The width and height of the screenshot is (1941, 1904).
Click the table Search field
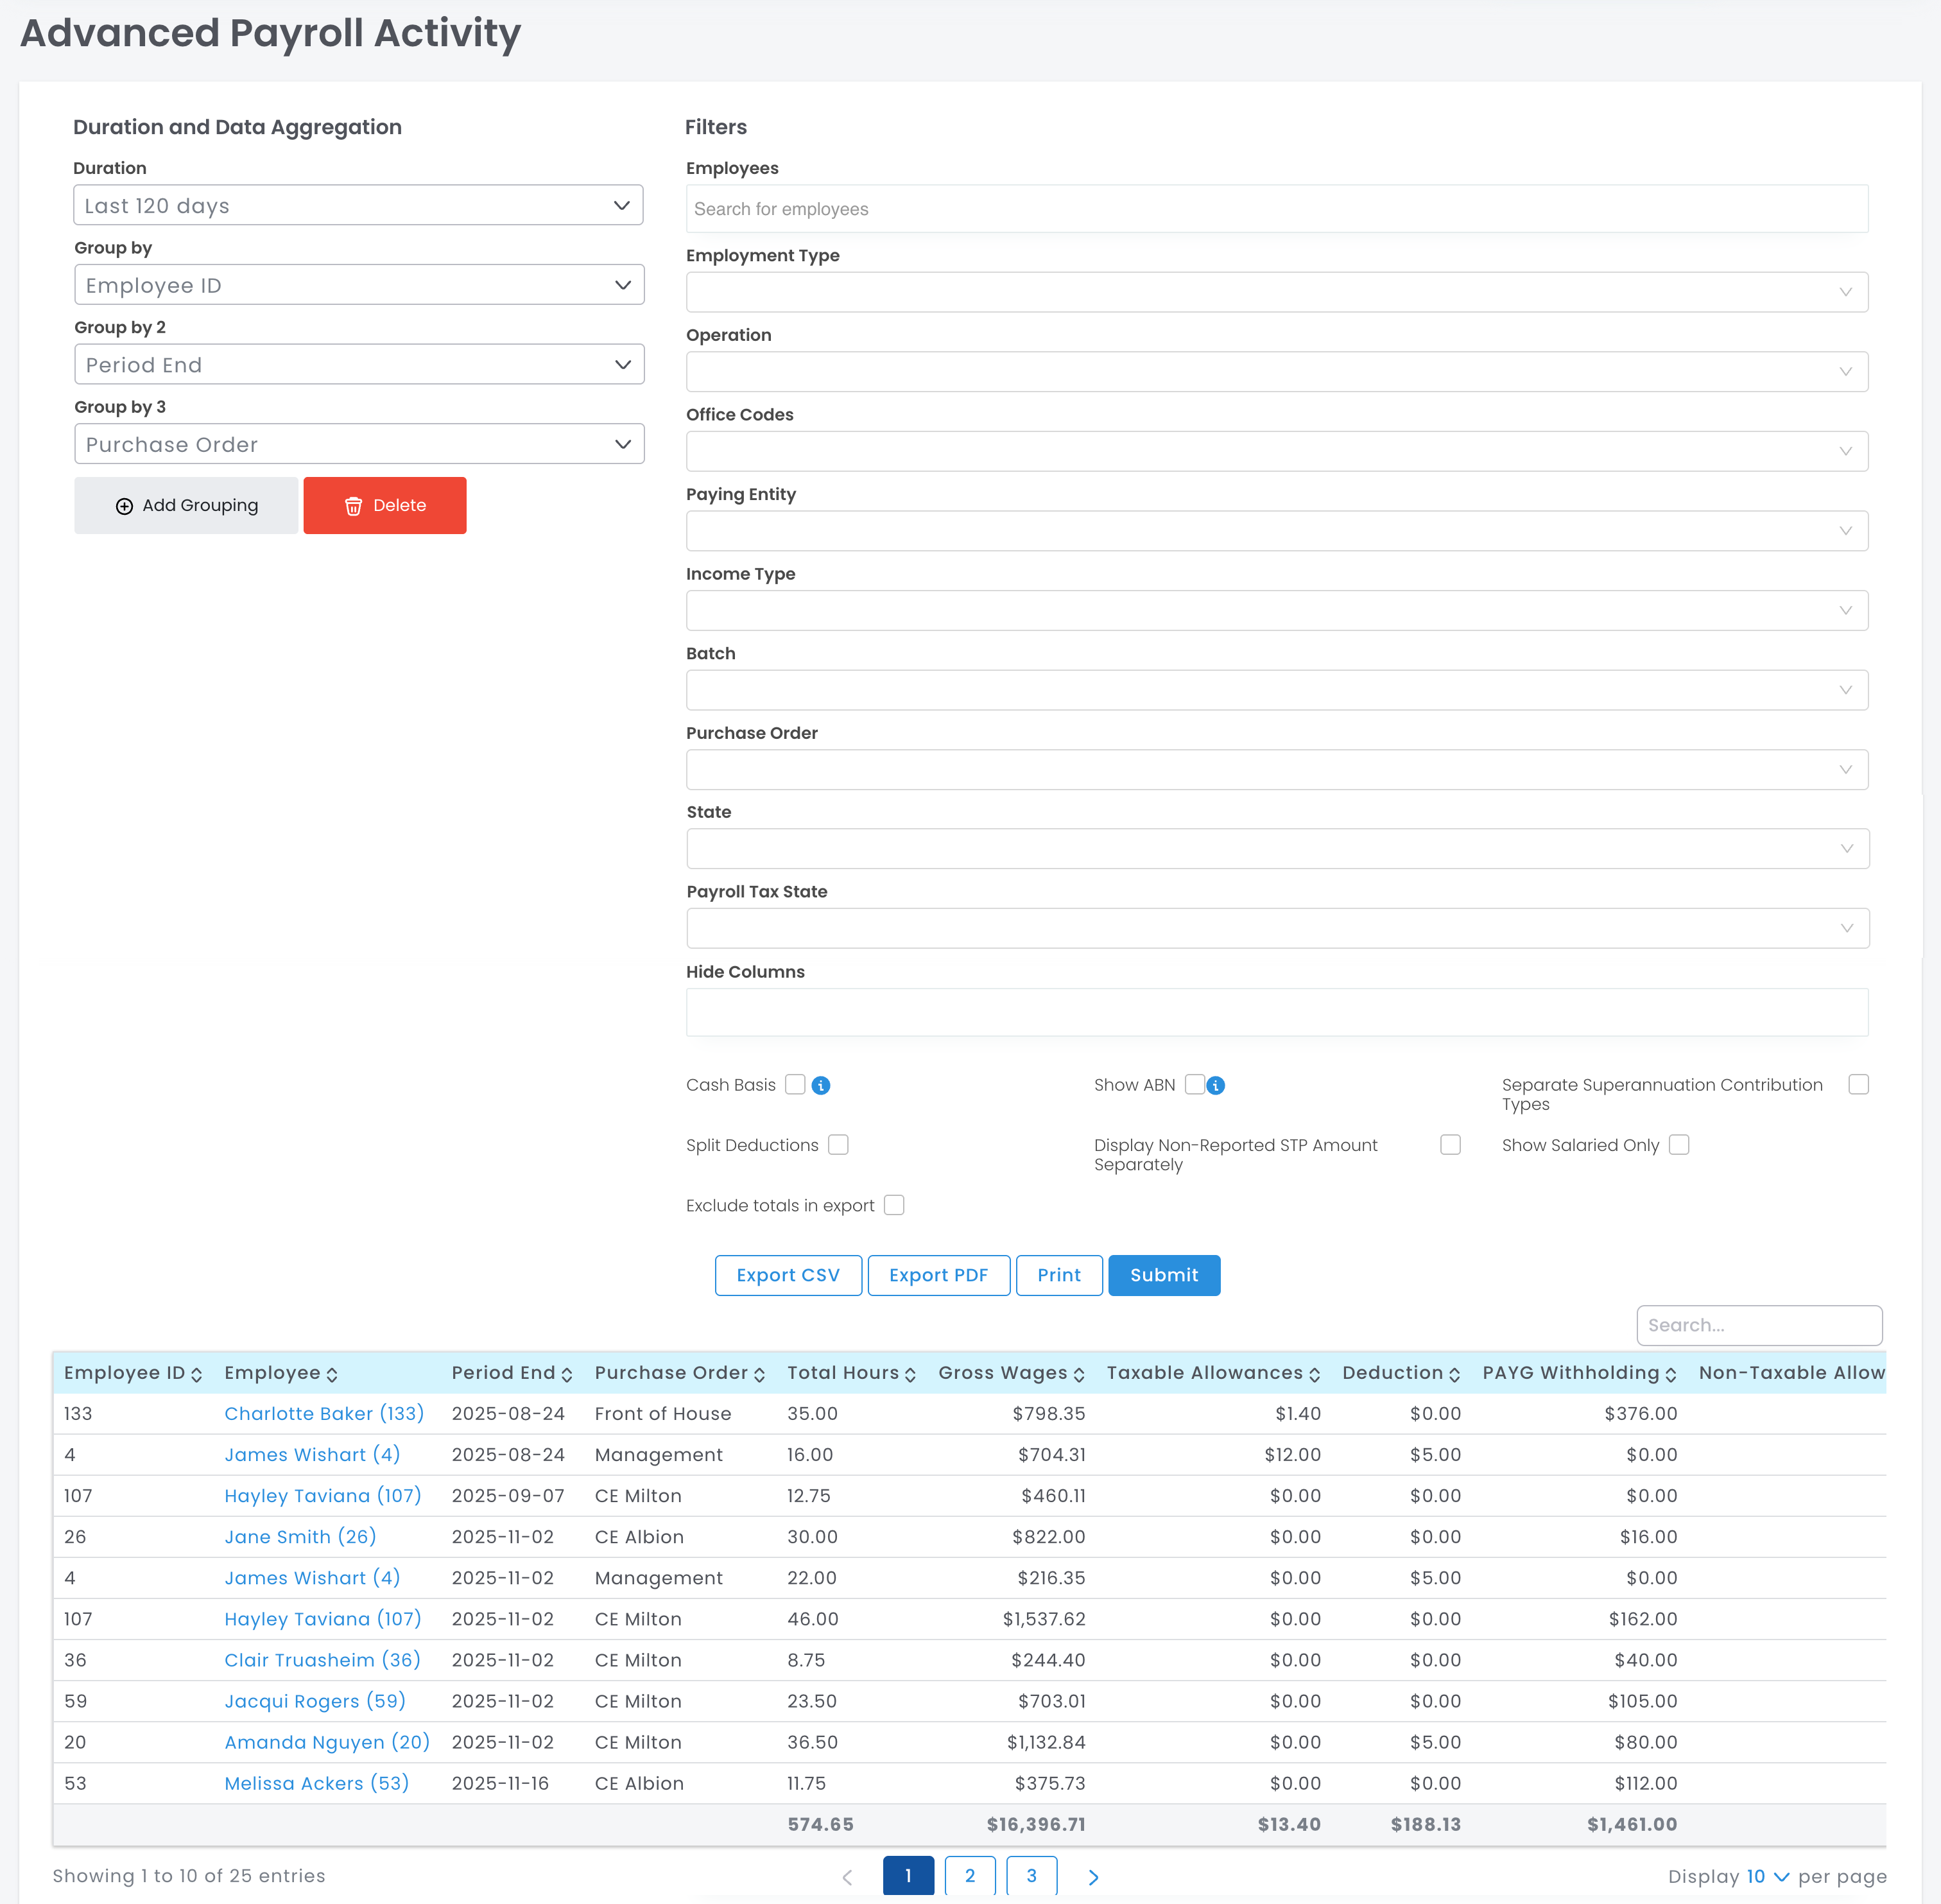[x=1758, y=1325]
